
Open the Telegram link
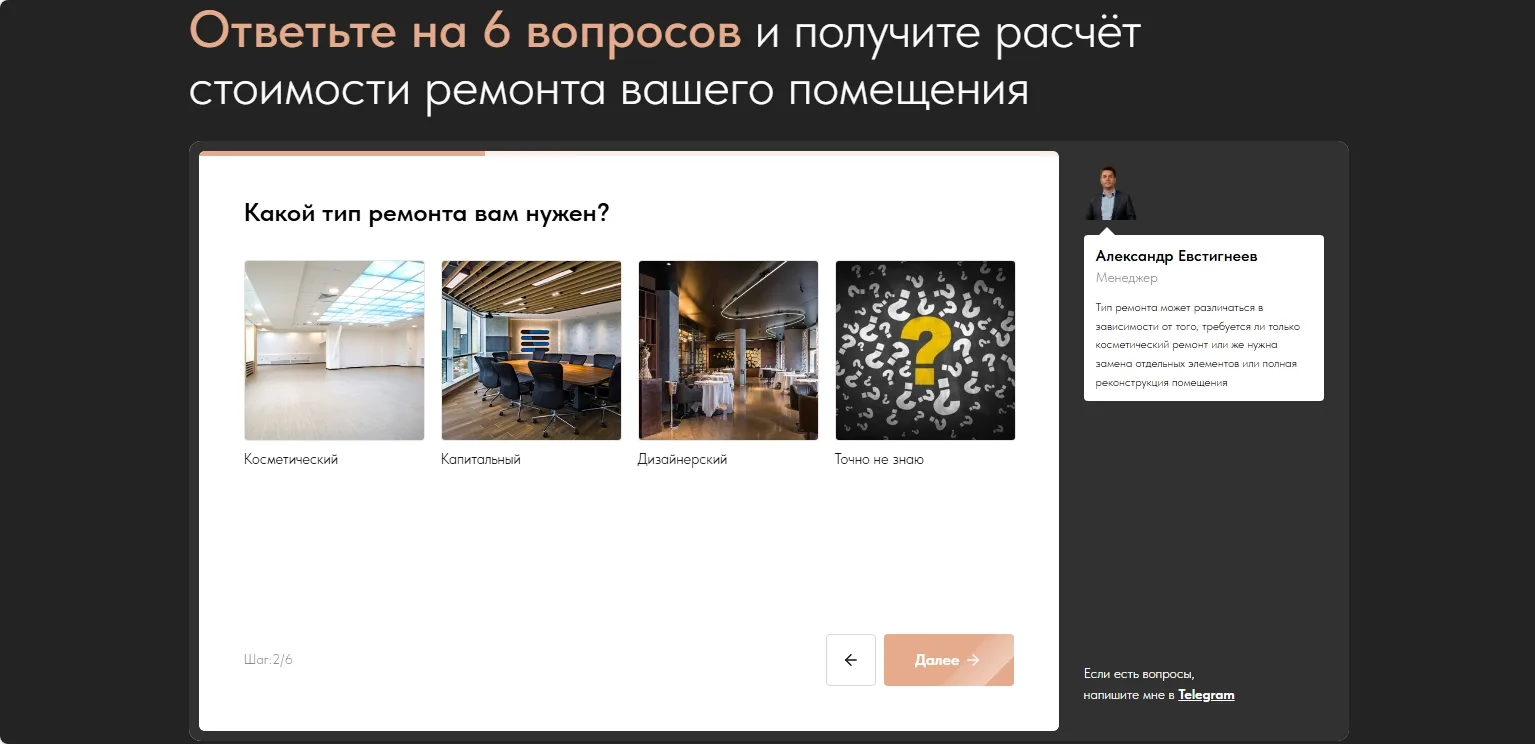1206,695
